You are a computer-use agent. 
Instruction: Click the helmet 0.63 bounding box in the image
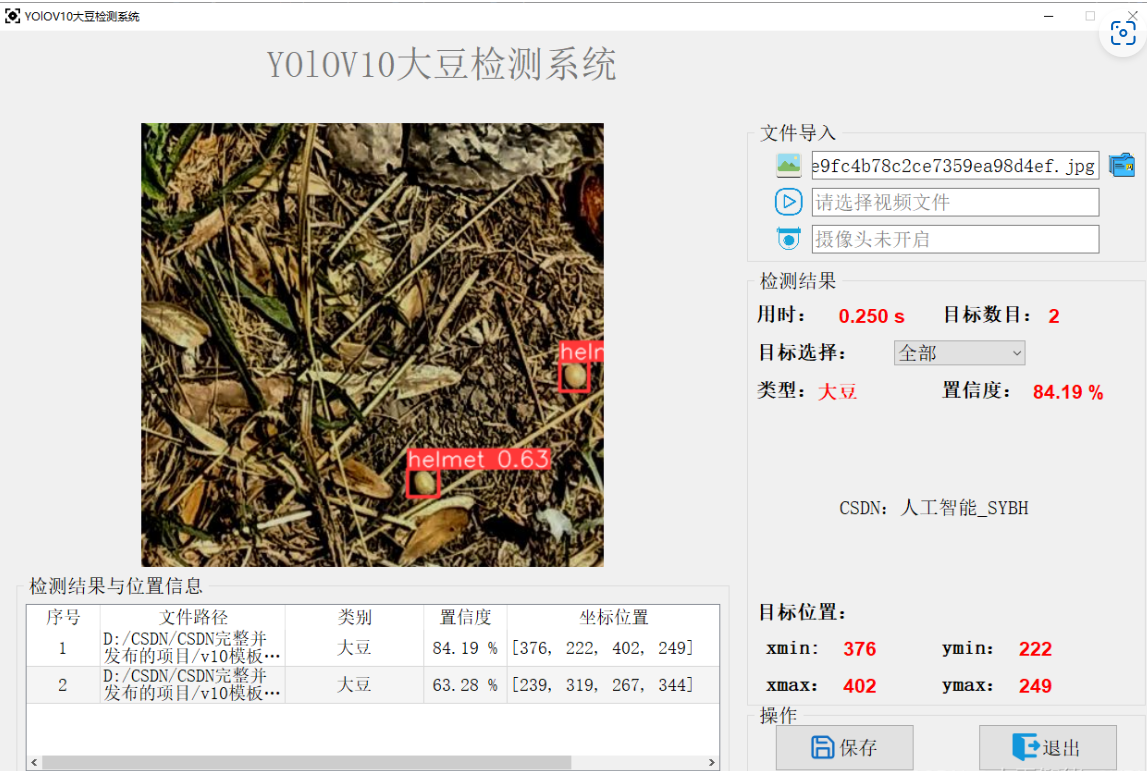click(422, 481)
